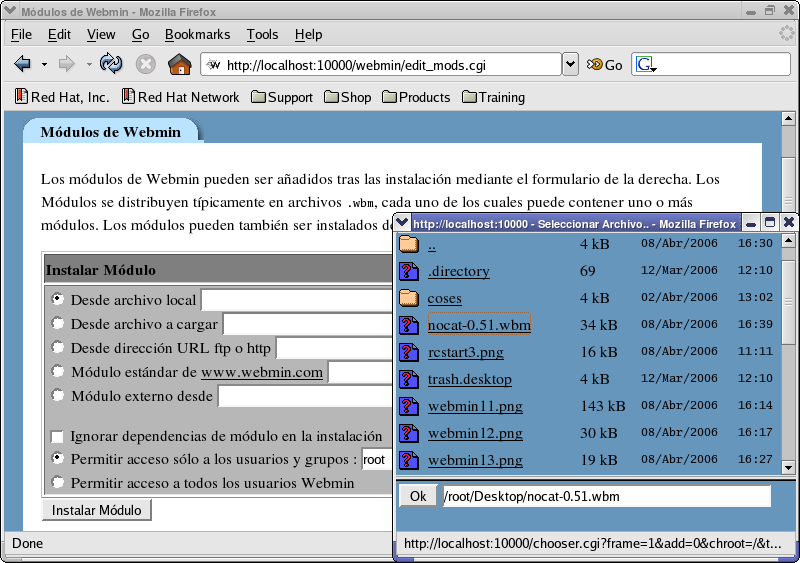
Task: Click the users field containing 'root'
Action: tap(377, 459)
